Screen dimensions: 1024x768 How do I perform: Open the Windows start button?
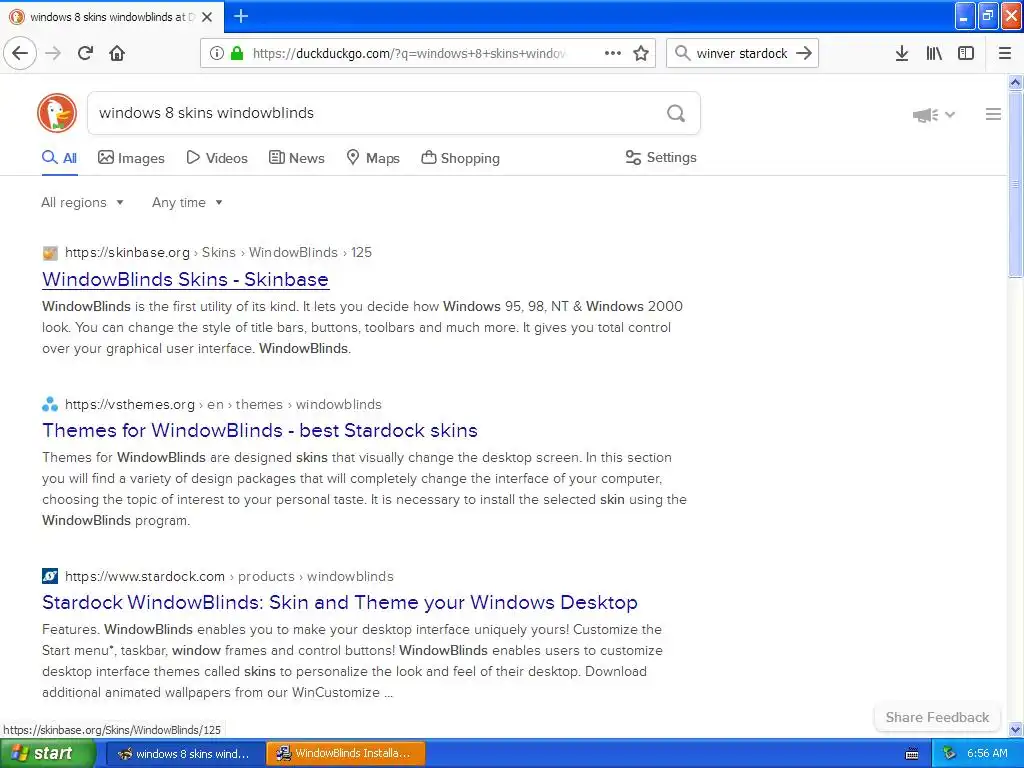[46, 754]
